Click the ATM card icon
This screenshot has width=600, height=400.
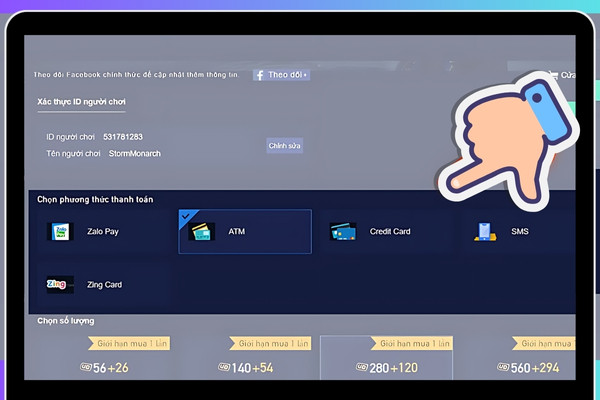201,232
